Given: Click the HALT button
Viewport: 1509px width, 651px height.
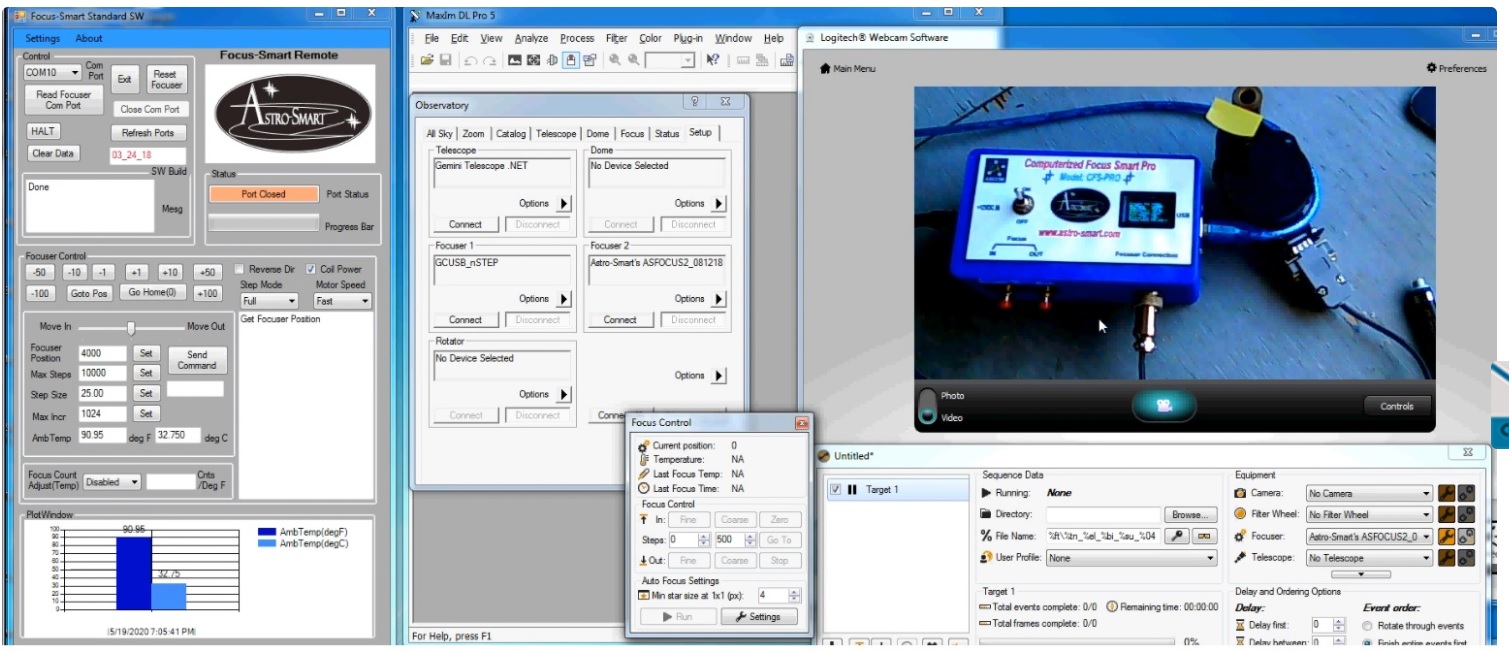Looking at the screenshot, I should pyautogui.click(x=43, y=131).
